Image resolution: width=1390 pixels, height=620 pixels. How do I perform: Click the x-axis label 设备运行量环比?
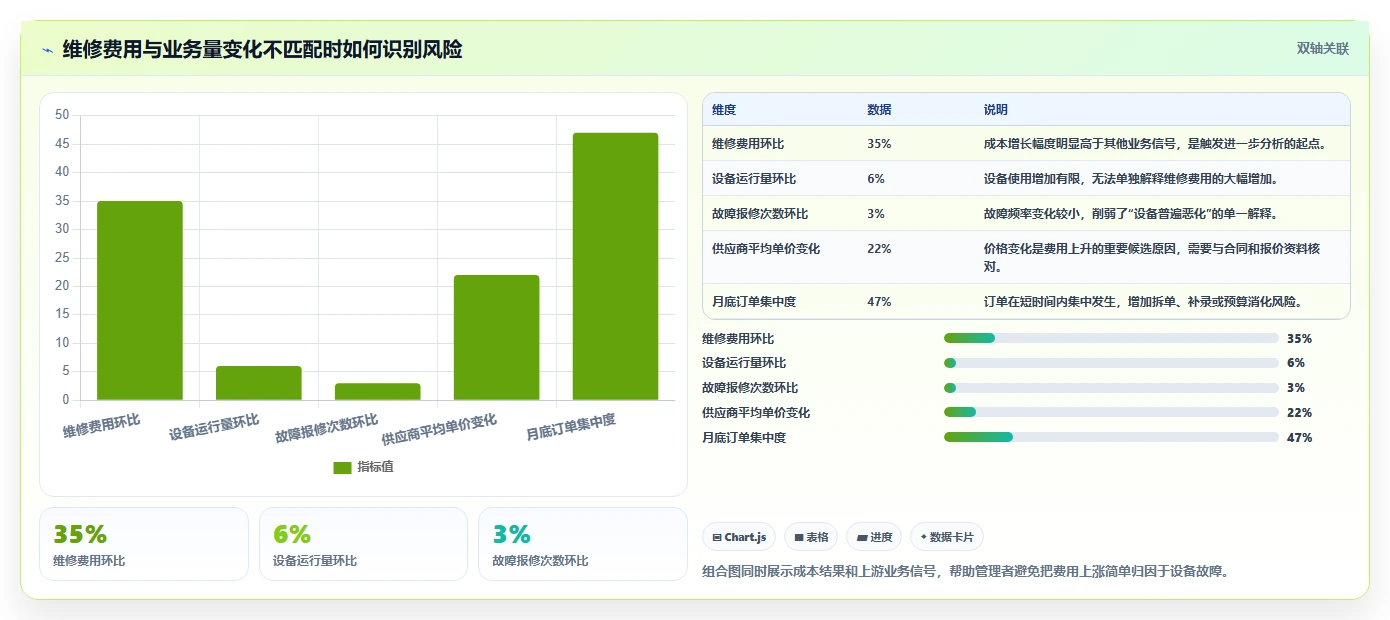click(x=214, y=427)
